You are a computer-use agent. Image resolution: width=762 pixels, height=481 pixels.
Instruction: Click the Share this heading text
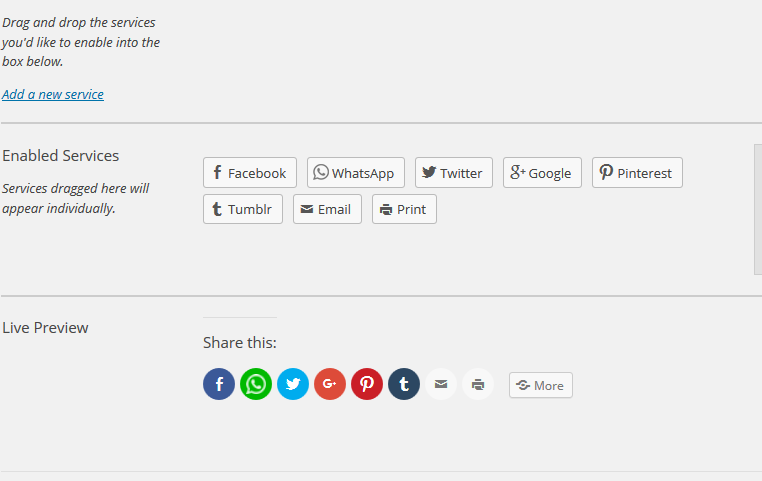[x=240, y=343]
